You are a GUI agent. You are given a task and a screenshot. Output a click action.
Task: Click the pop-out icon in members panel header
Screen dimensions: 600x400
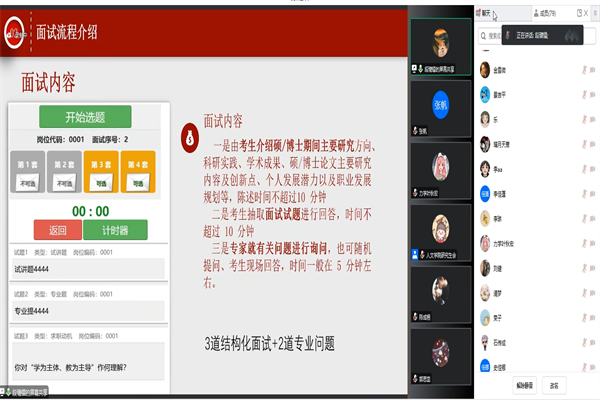(579, 13)
